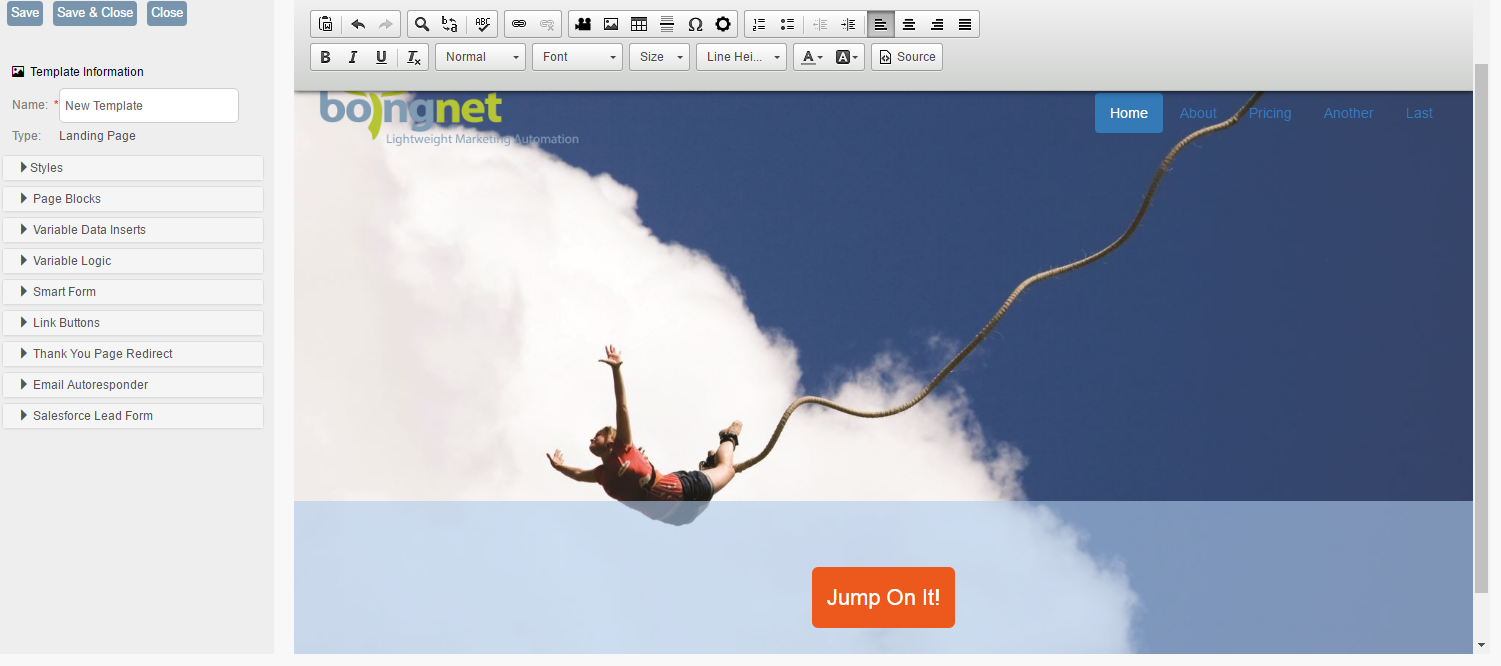Open the text color picker
1501x666 pixels.
pyautogui.click(x=812, y=57)
